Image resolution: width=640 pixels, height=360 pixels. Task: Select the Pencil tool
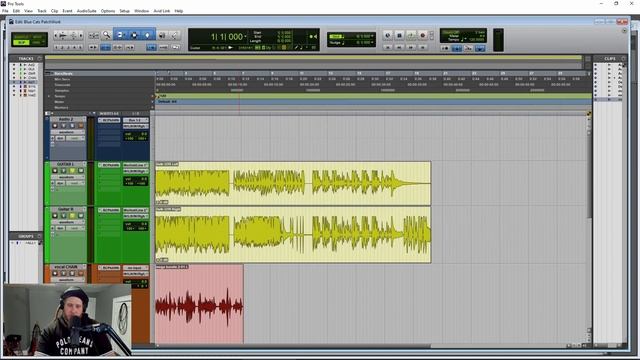[174, 36]
